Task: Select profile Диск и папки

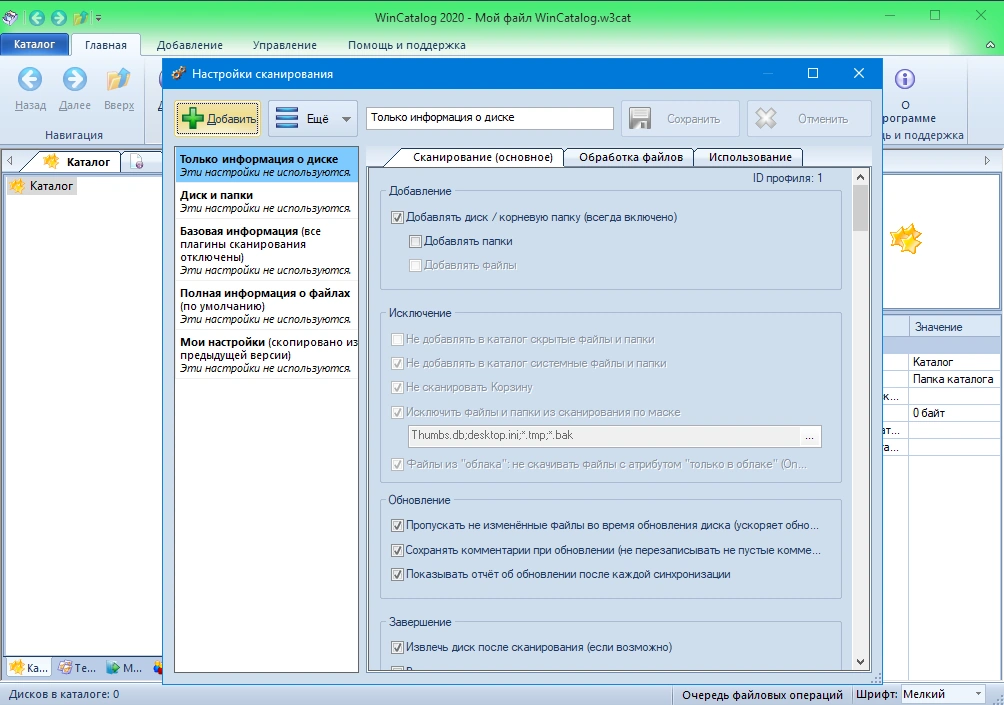Action: tap(266, 201)
